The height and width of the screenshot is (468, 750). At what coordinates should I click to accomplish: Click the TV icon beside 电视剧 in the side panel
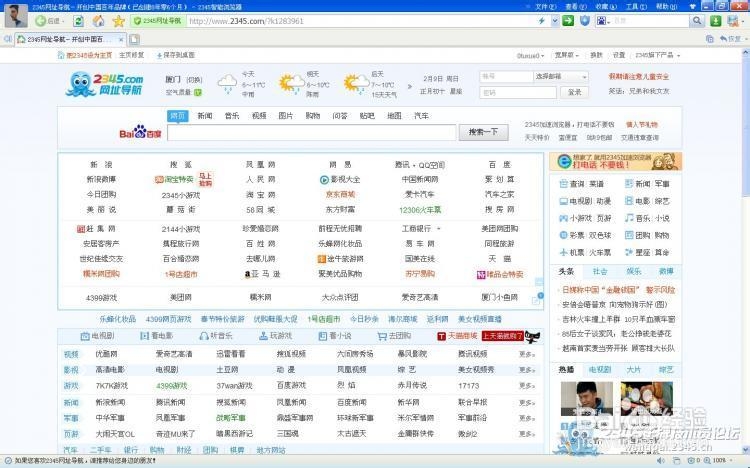563,201
